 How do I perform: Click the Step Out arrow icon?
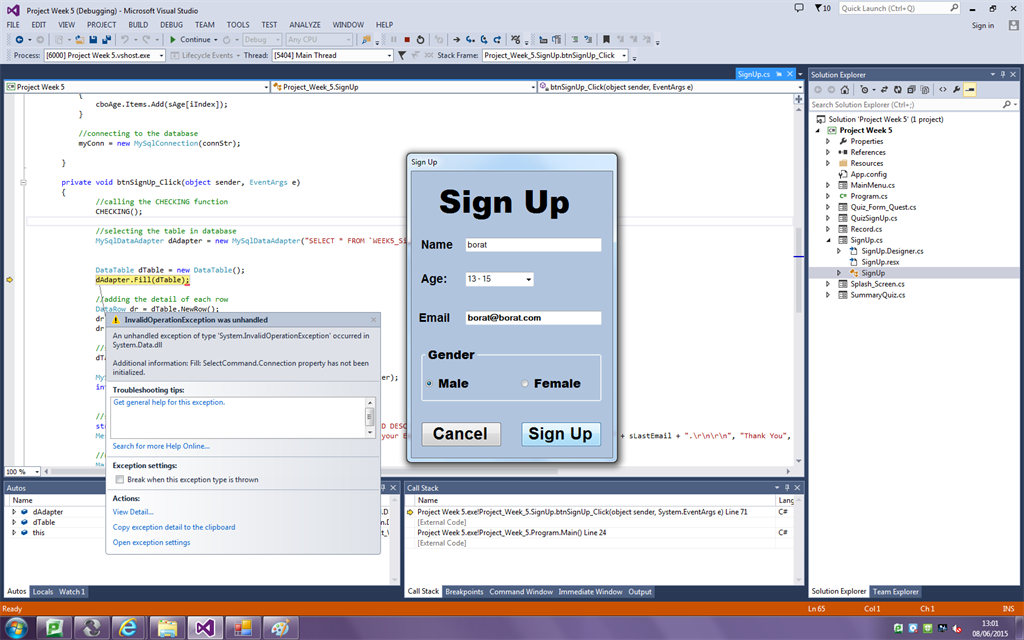pos(497,40)
